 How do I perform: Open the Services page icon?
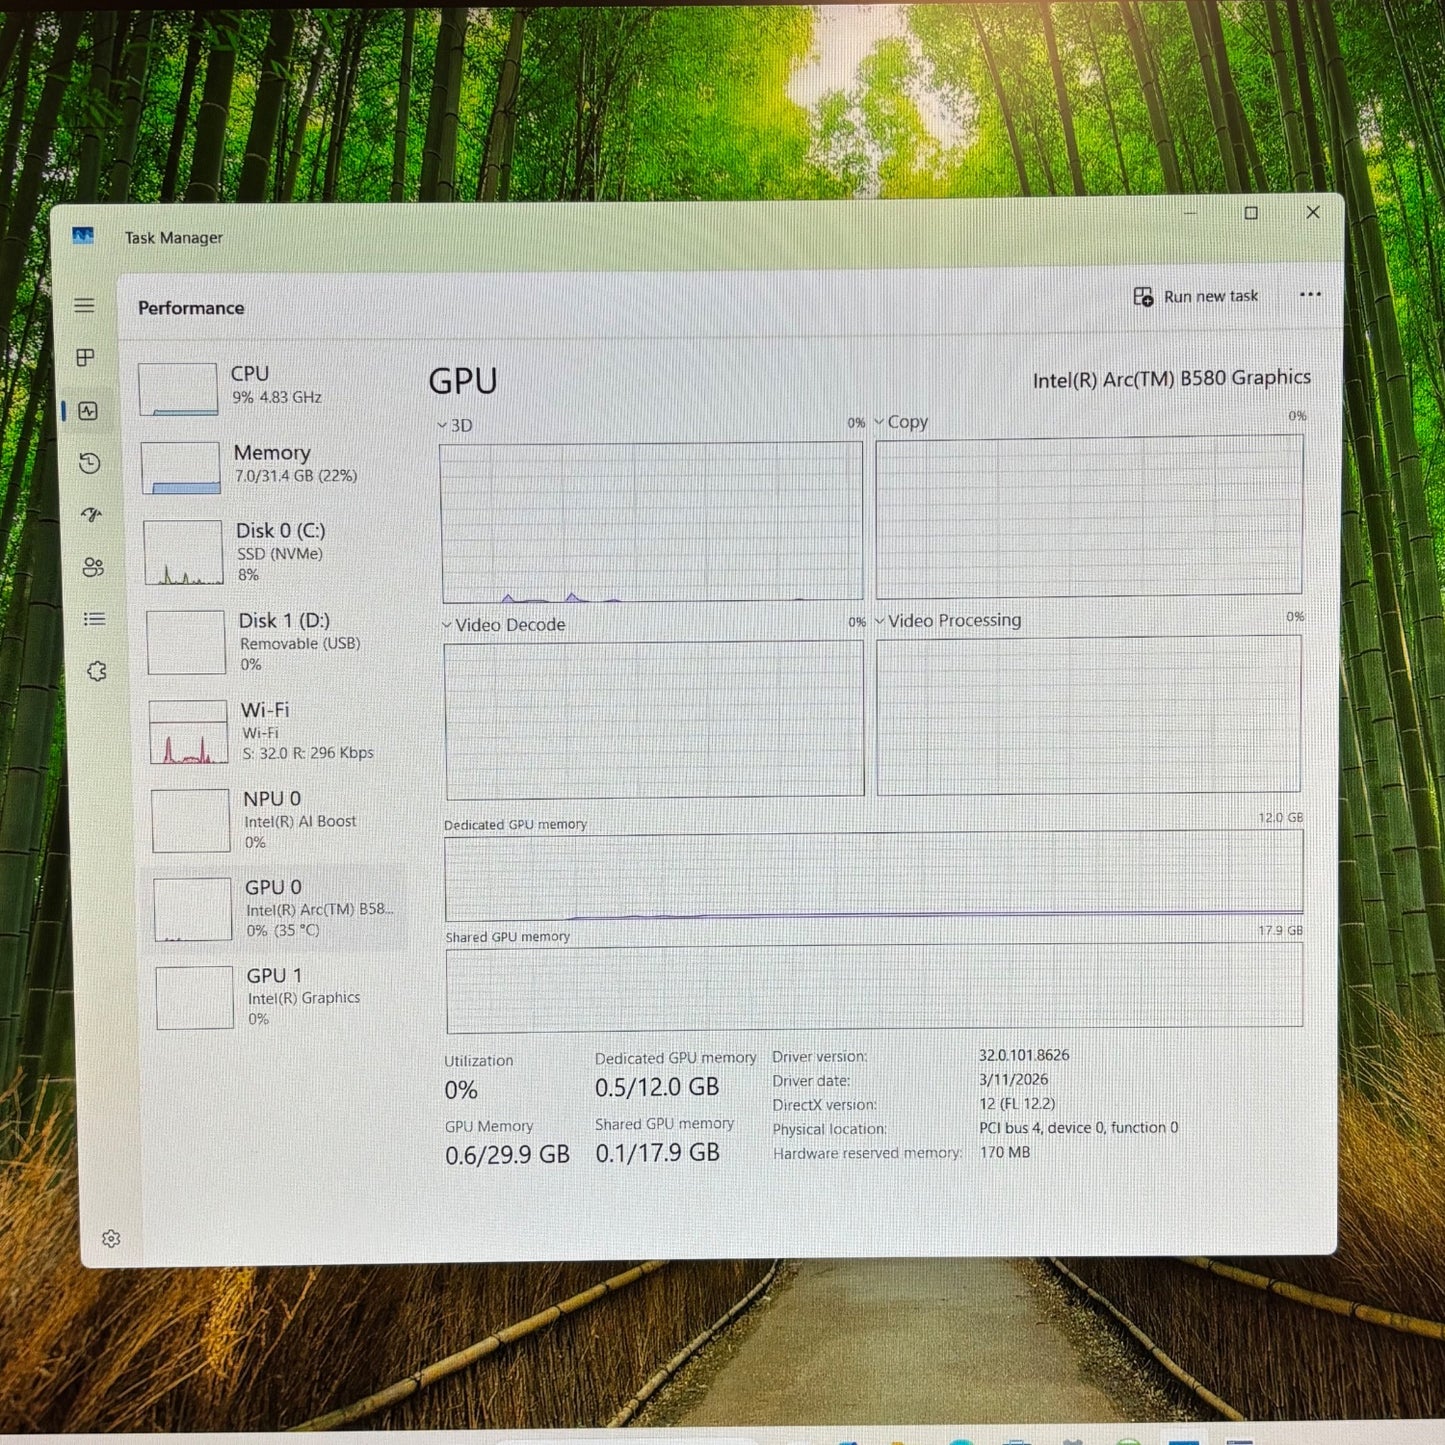(96, 672)
